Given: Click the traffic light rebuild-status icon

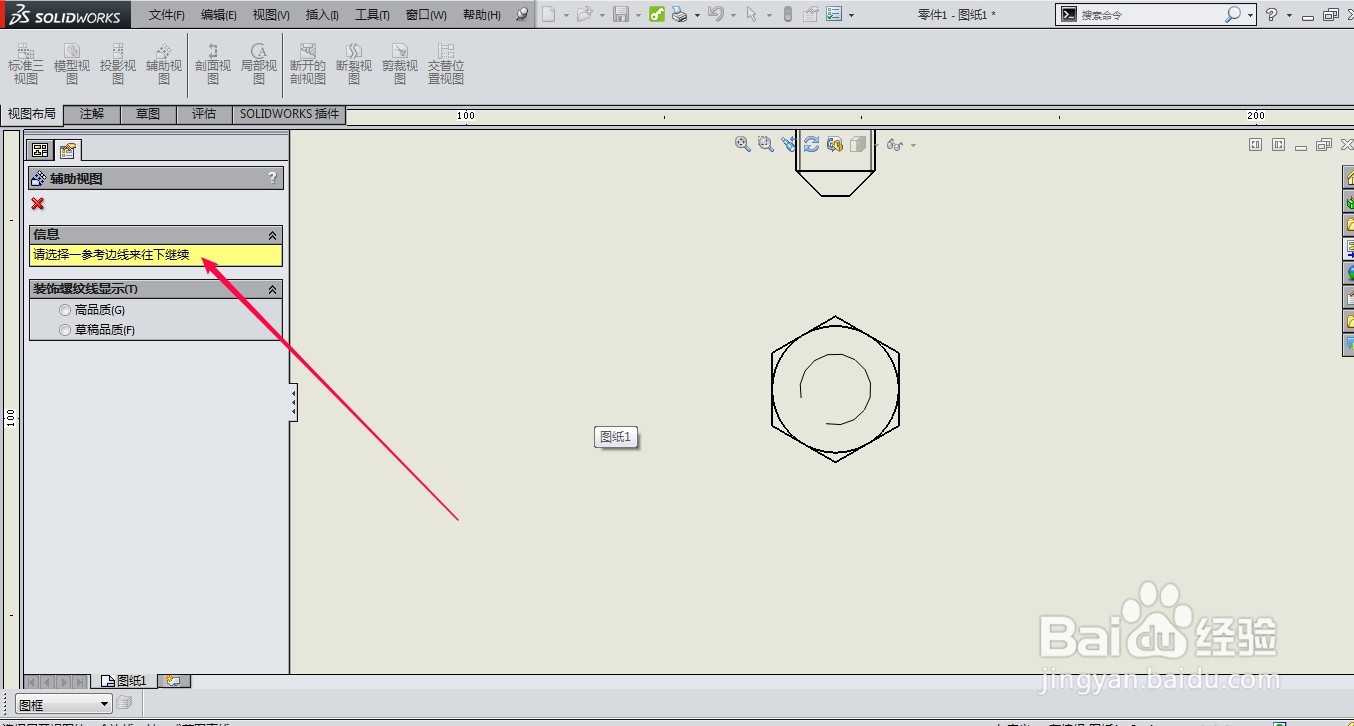Looking at the screenshot, I should point(788,14).
